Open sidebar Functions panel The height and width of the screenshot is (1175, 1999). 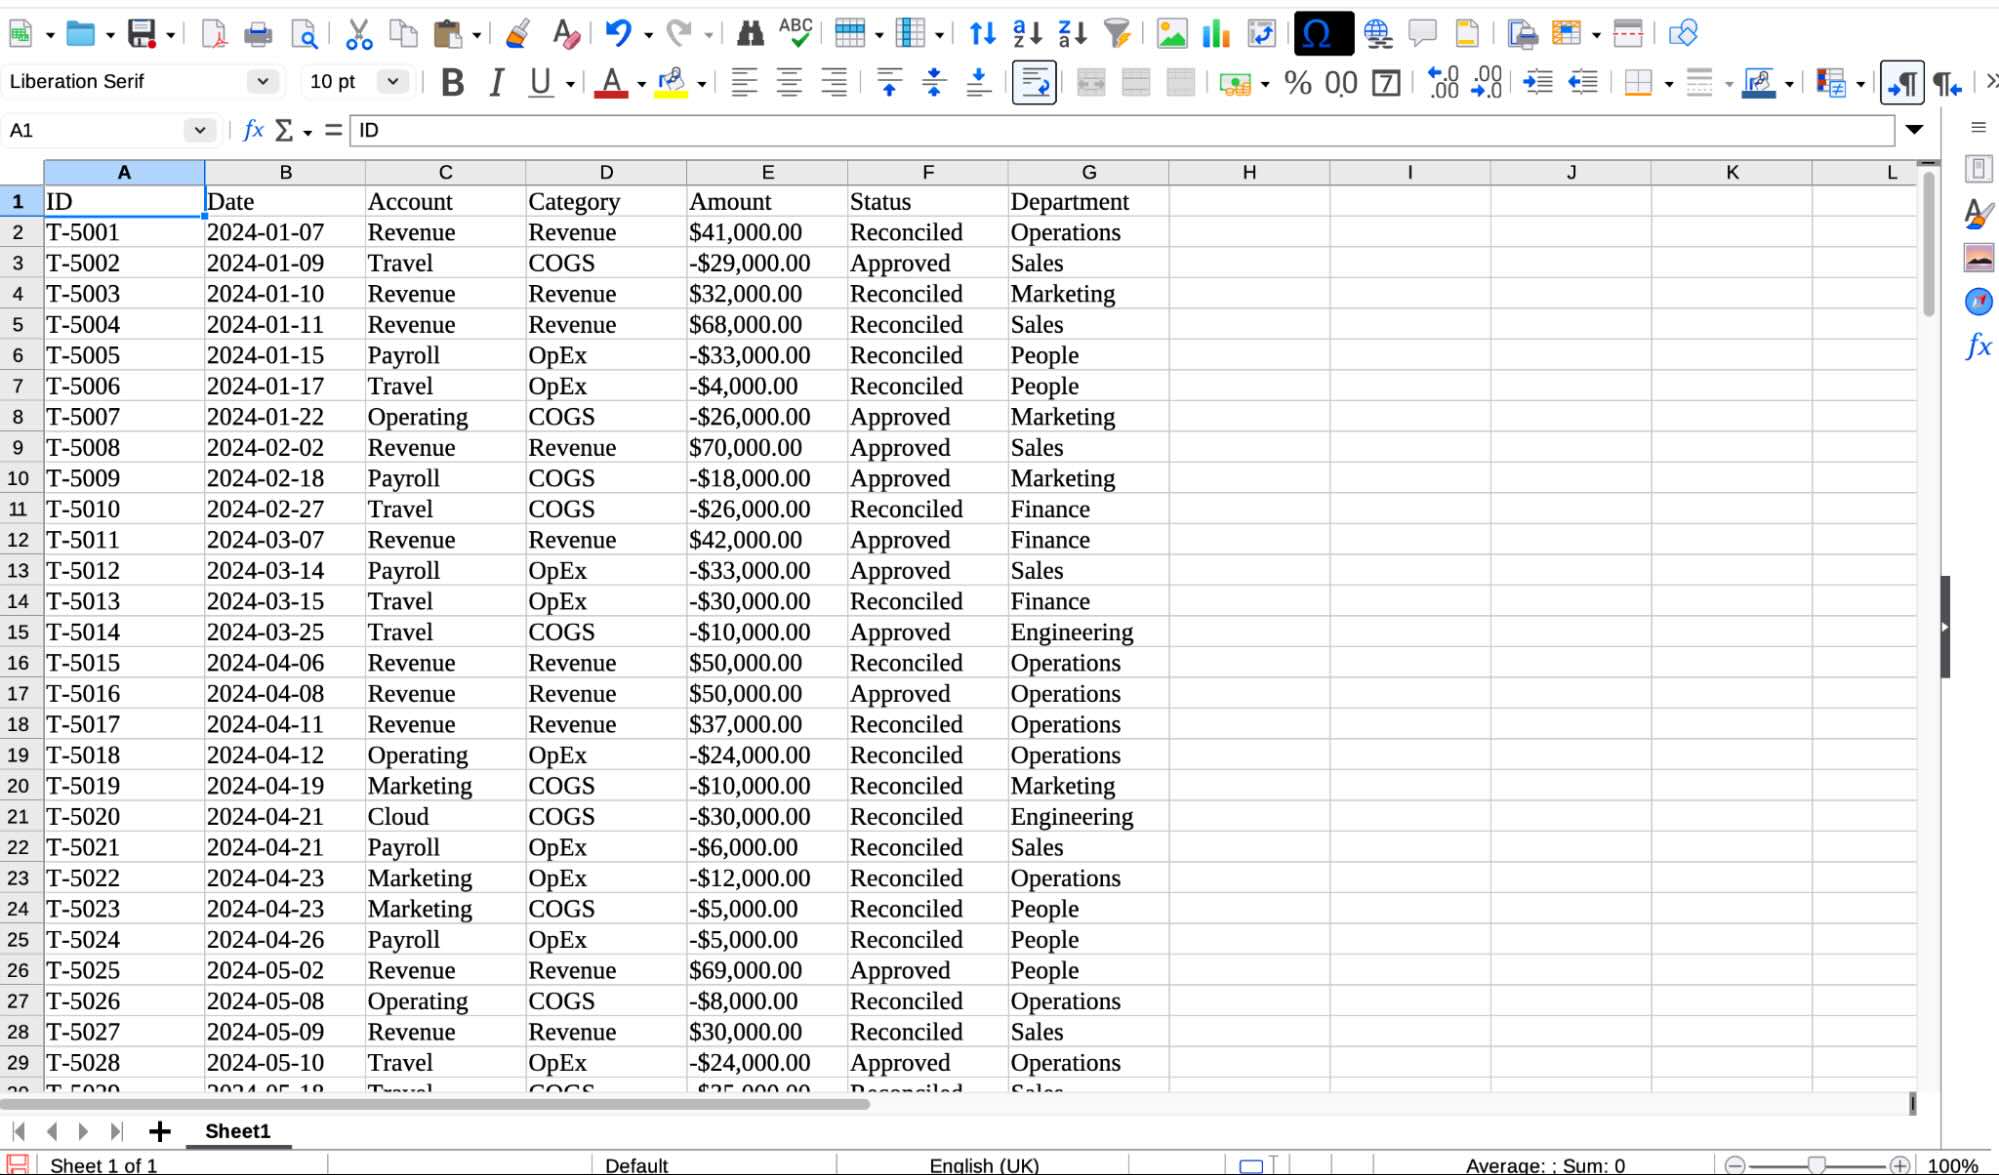tap(1978, 346)
